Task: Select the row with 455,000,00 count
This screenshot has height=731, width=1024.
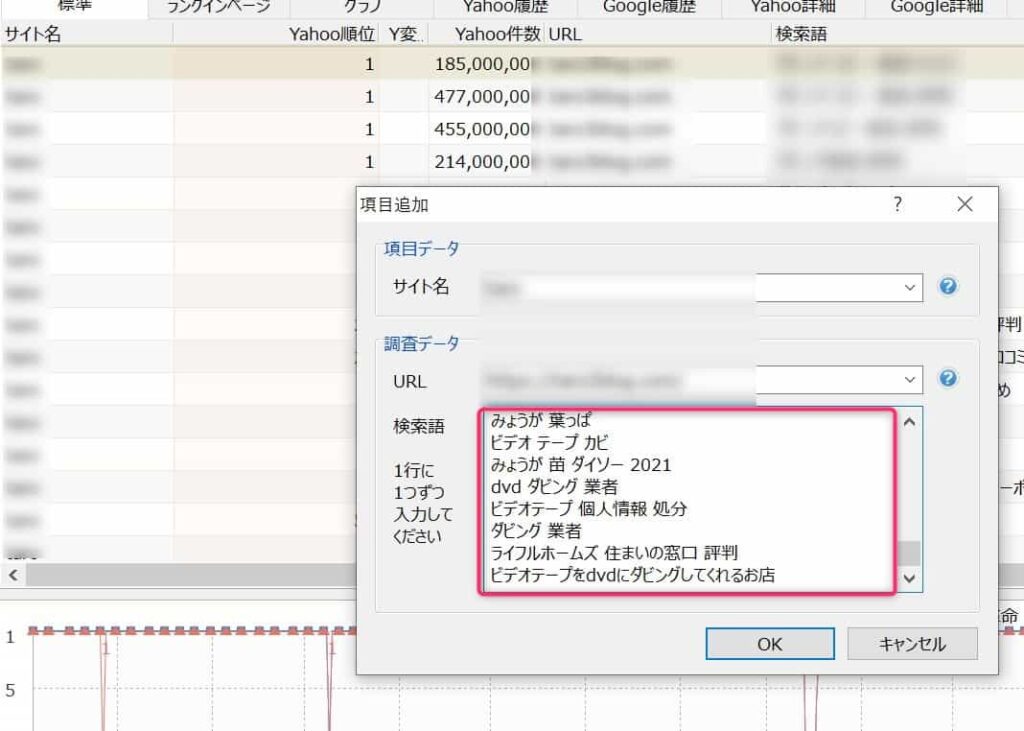Action: pos(512,129)
